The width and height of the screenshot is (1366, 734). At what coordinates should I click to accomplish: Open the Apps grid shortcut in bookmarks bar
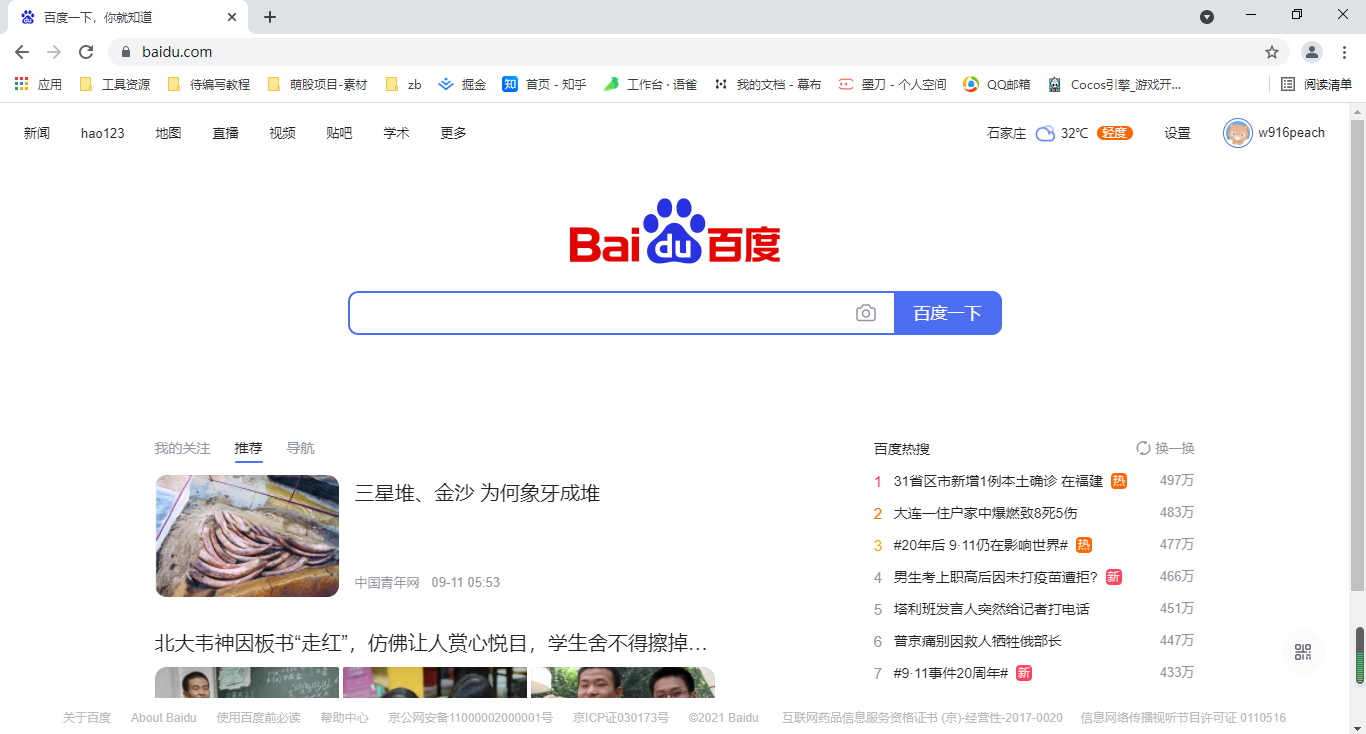click(x=22, y=85)
